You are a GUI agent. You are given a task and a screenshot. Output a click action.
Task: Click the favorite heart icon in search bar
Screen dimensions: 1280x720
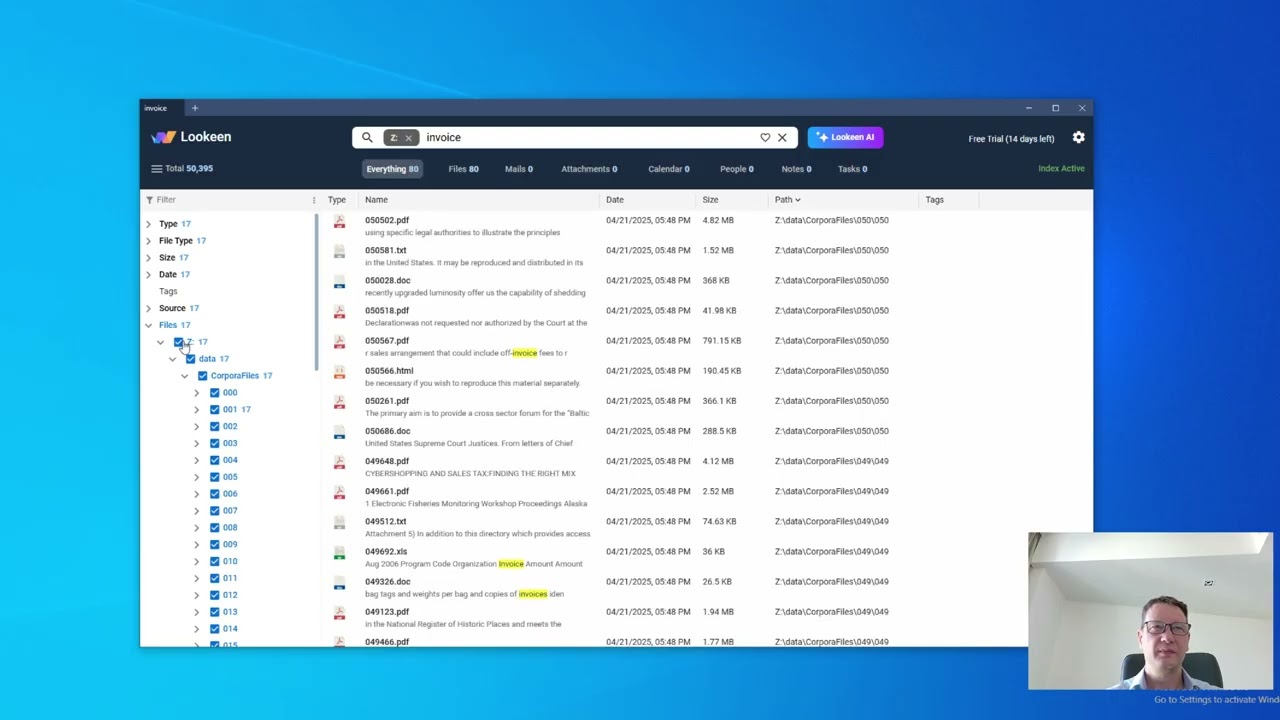765,137
